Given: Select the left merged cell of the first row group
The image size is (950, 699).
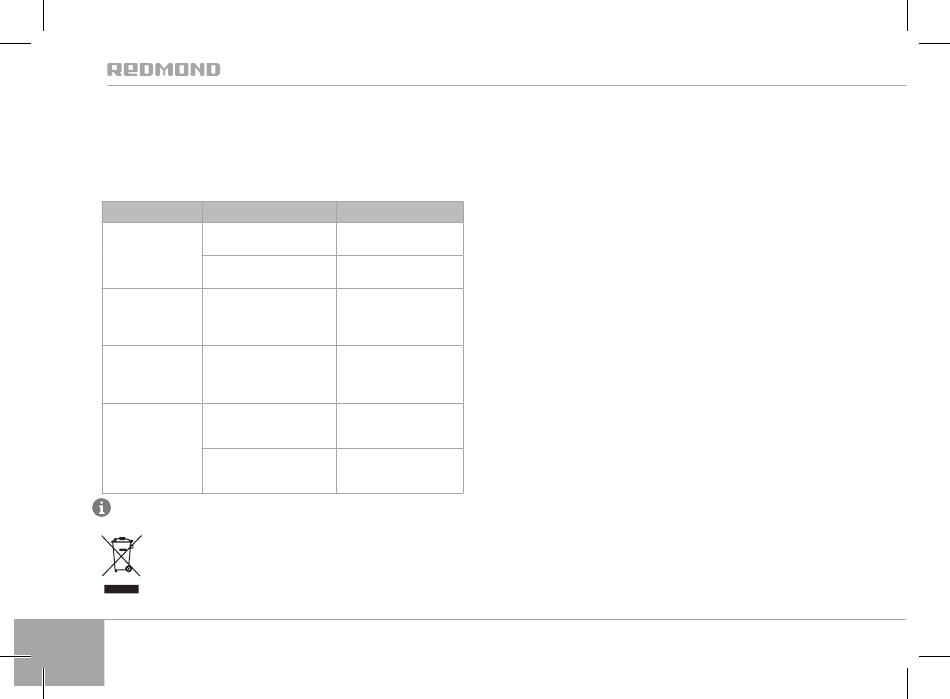Looking at the screenshot, I should (x=152, y=256).
